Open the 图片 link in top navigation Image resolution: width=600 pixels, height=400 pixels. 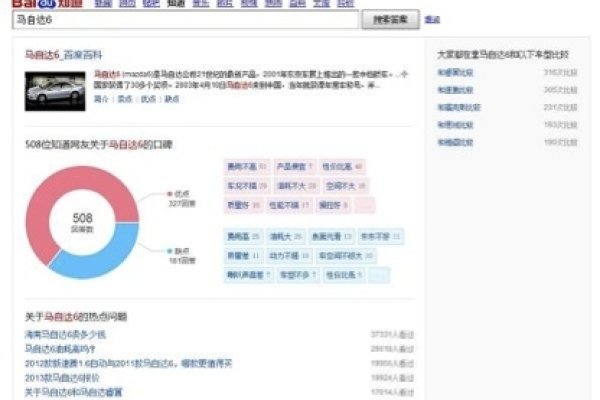[225, 3]
